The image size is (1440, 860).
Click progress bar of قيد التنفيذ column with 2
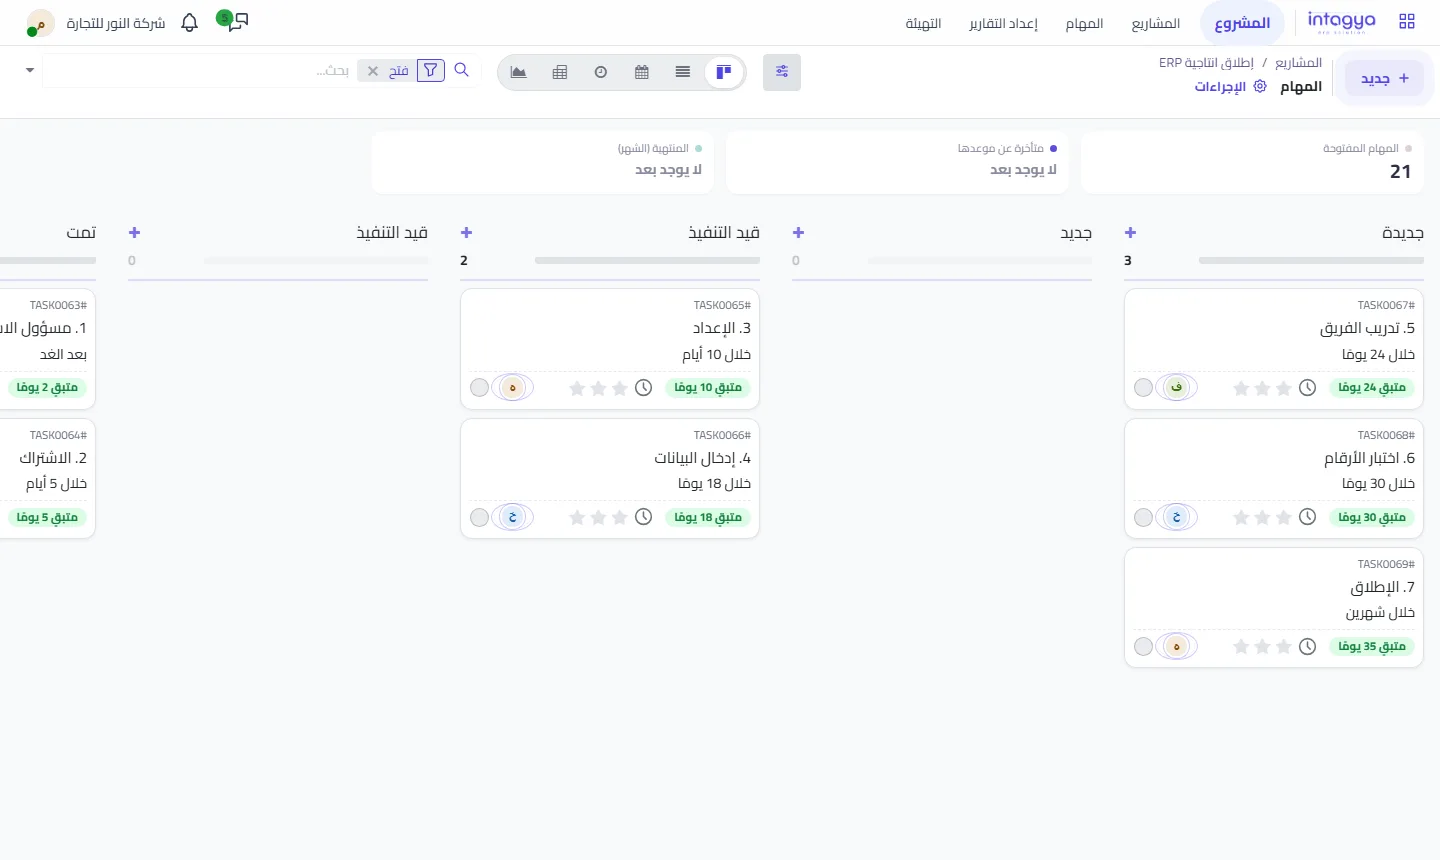click(647, 261)
